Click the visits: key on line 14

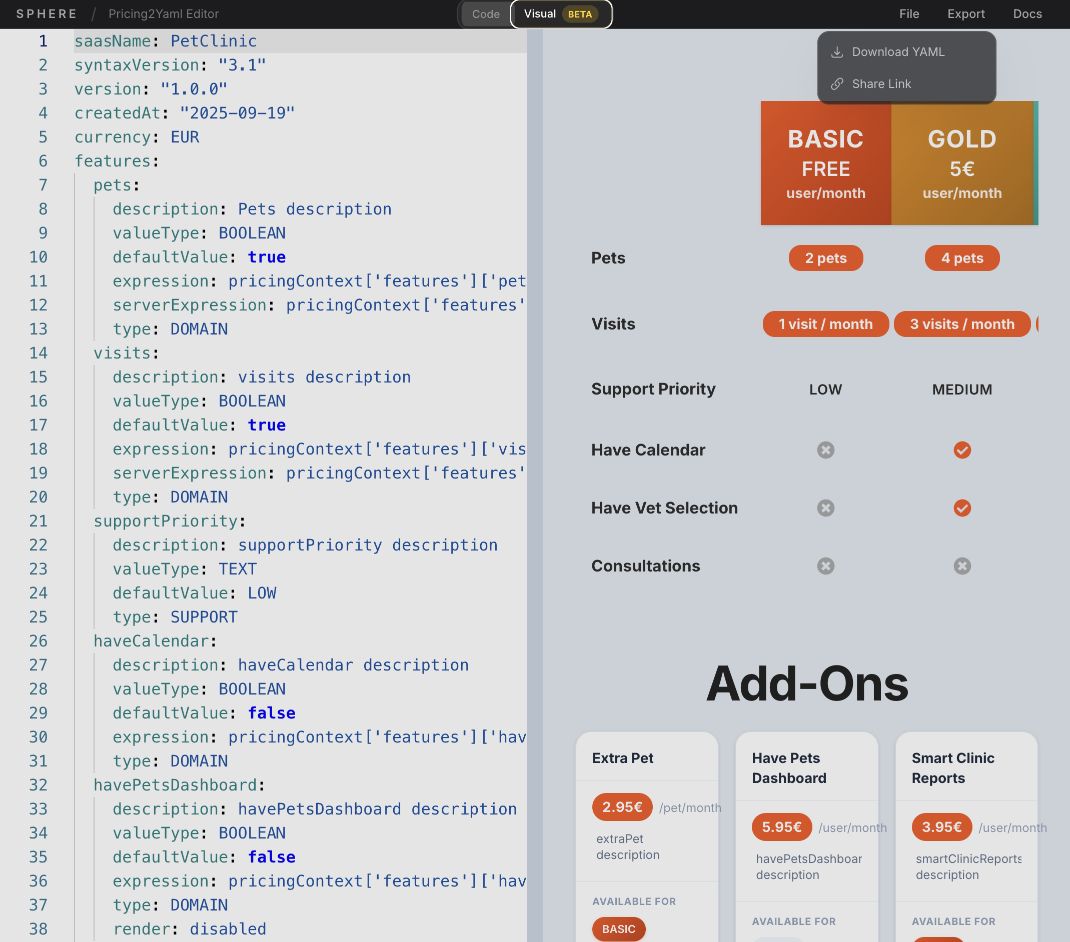tap(126, 353)
